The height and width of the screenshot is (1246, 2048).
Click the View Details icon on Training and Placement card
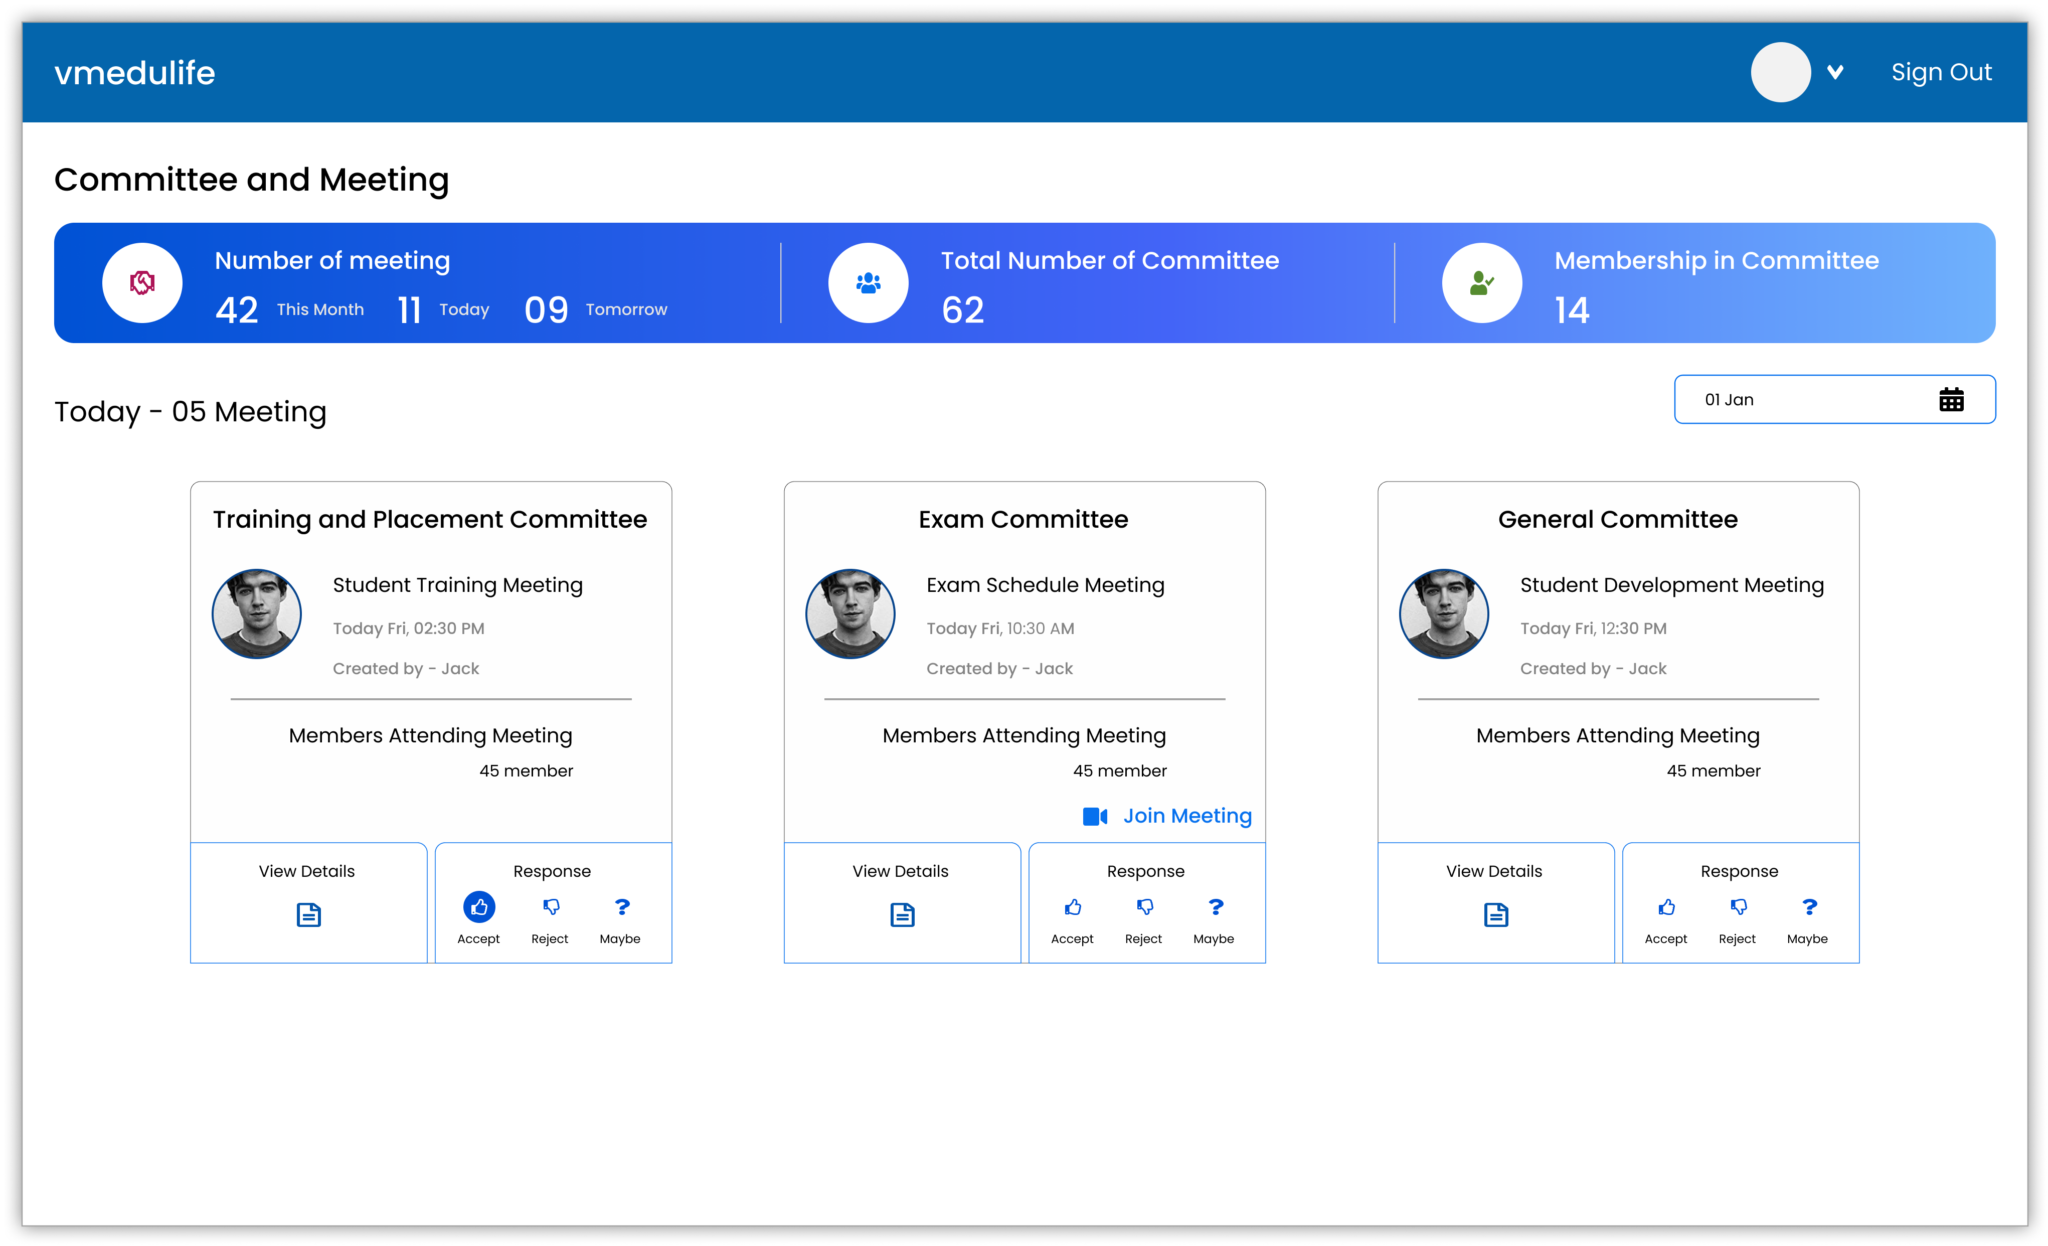(x=309, y=915)
